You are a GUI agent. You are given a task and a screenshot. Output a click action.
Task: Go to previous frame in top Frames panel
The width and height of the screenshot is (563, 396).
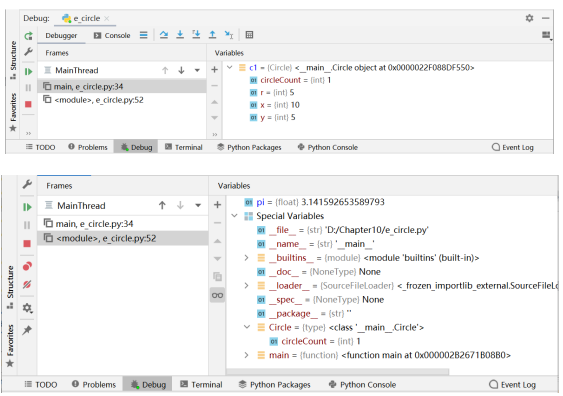(x=165, y=70)
